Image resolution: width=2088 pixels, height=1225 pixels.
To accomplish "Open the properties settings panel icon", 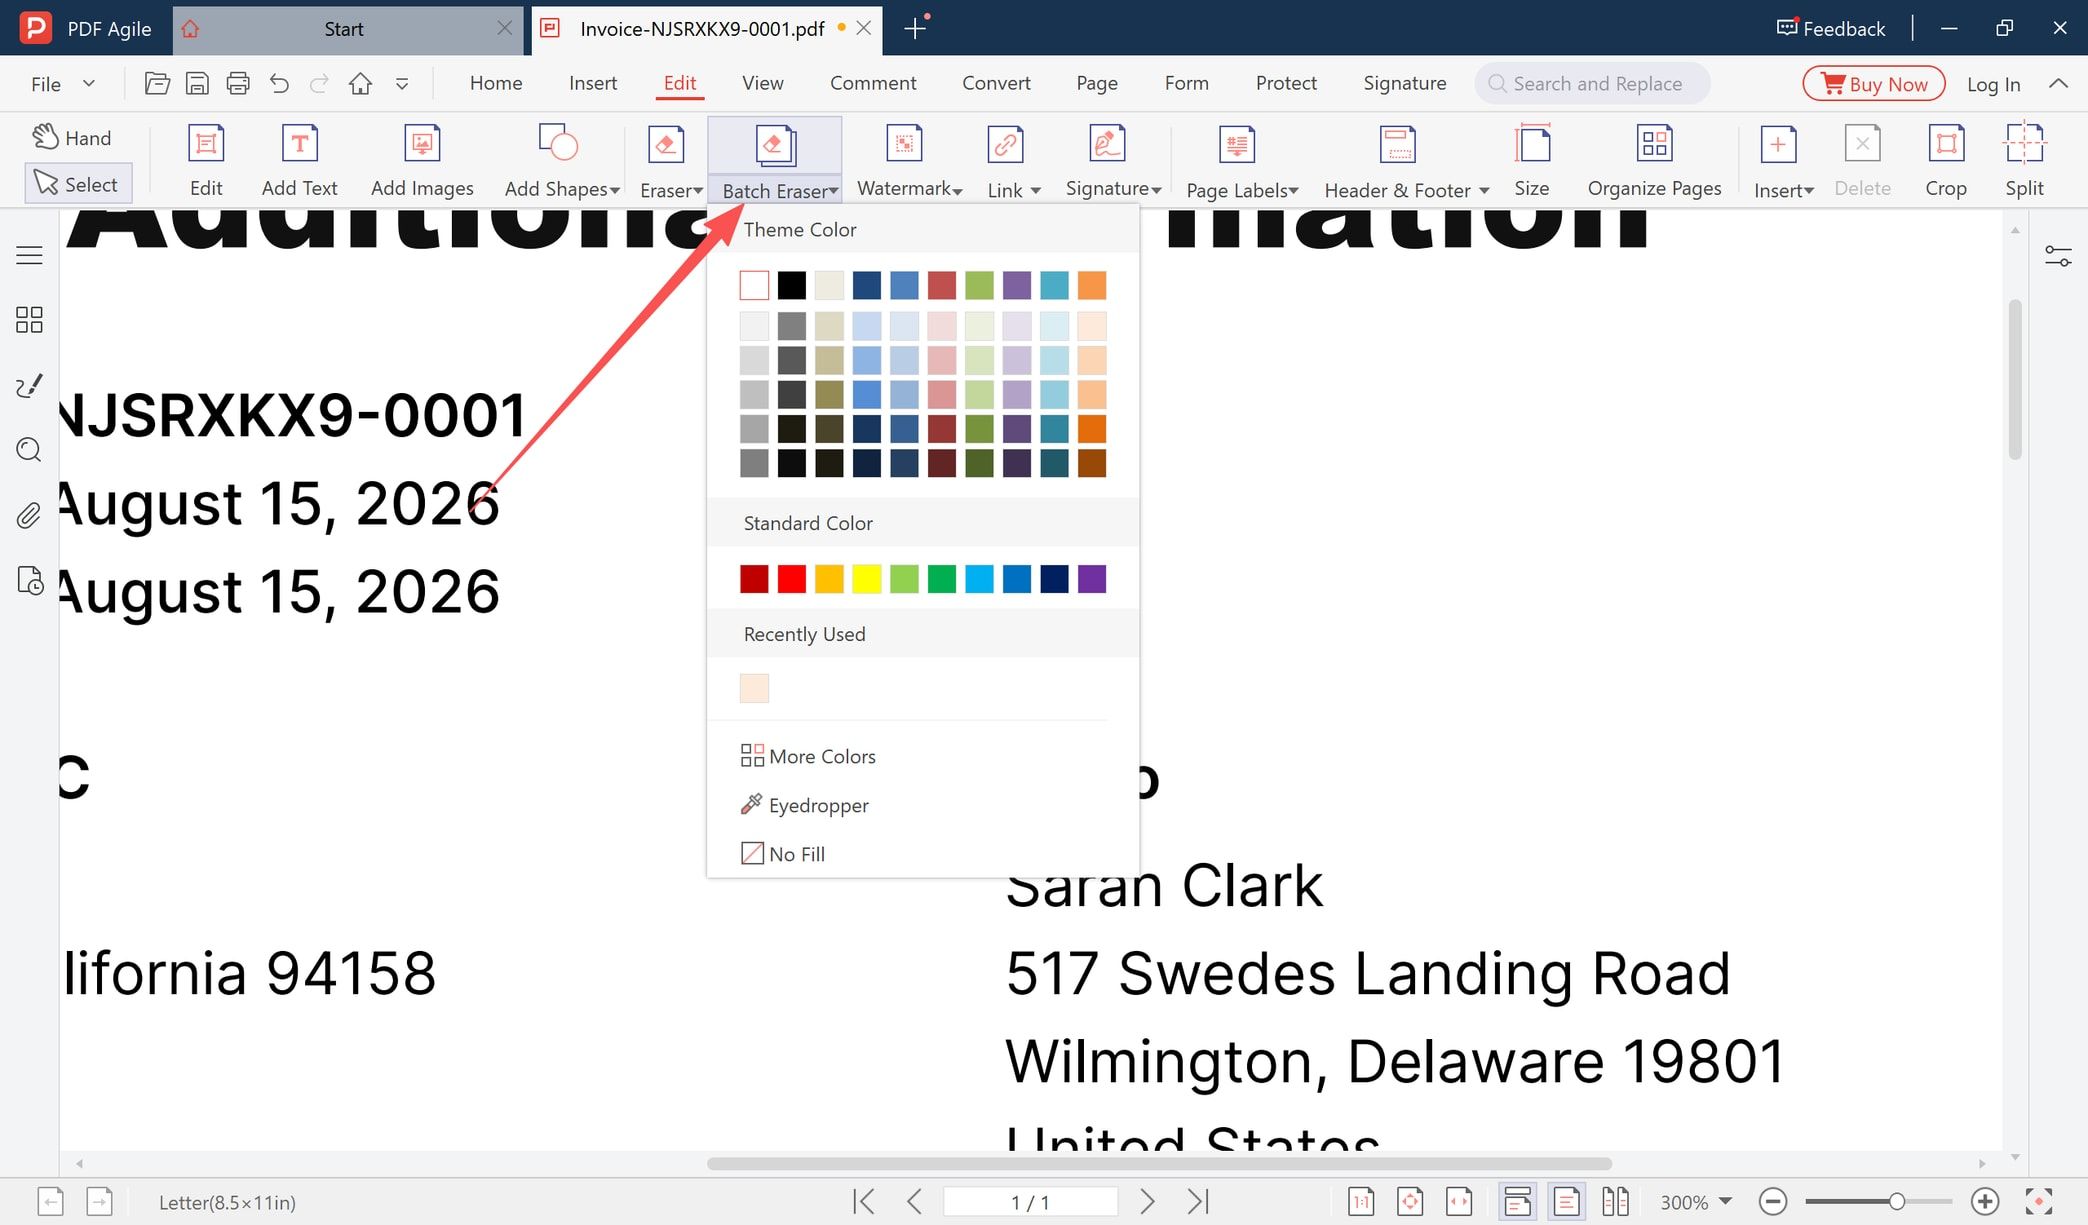I will click(x=2058, y=256).
